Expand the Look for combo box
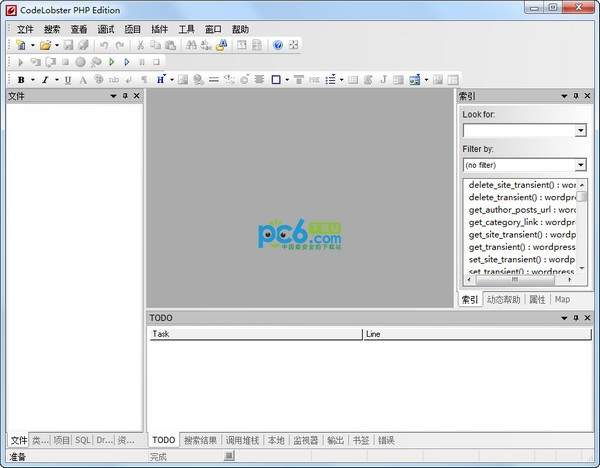This screenshot has height=468, width=600. (x=580, y=130)
